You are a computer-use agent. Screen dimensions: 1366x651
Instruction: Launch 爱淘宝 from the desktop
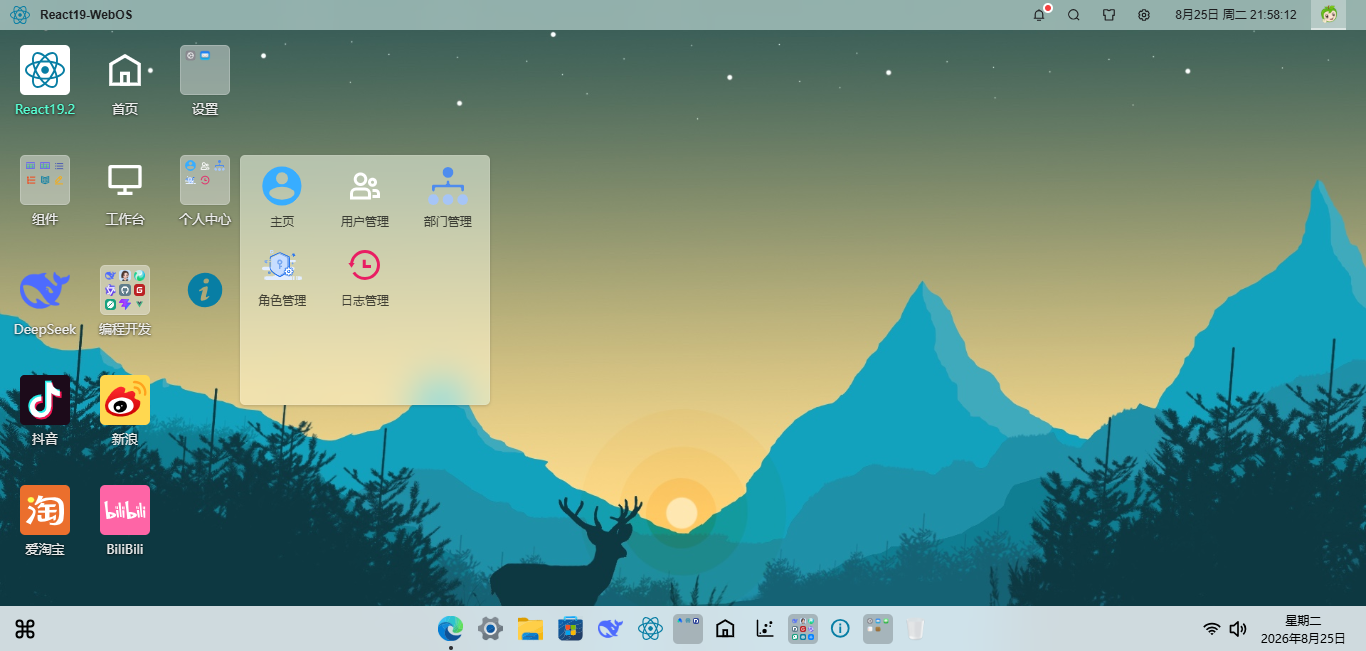coord(45,510)
